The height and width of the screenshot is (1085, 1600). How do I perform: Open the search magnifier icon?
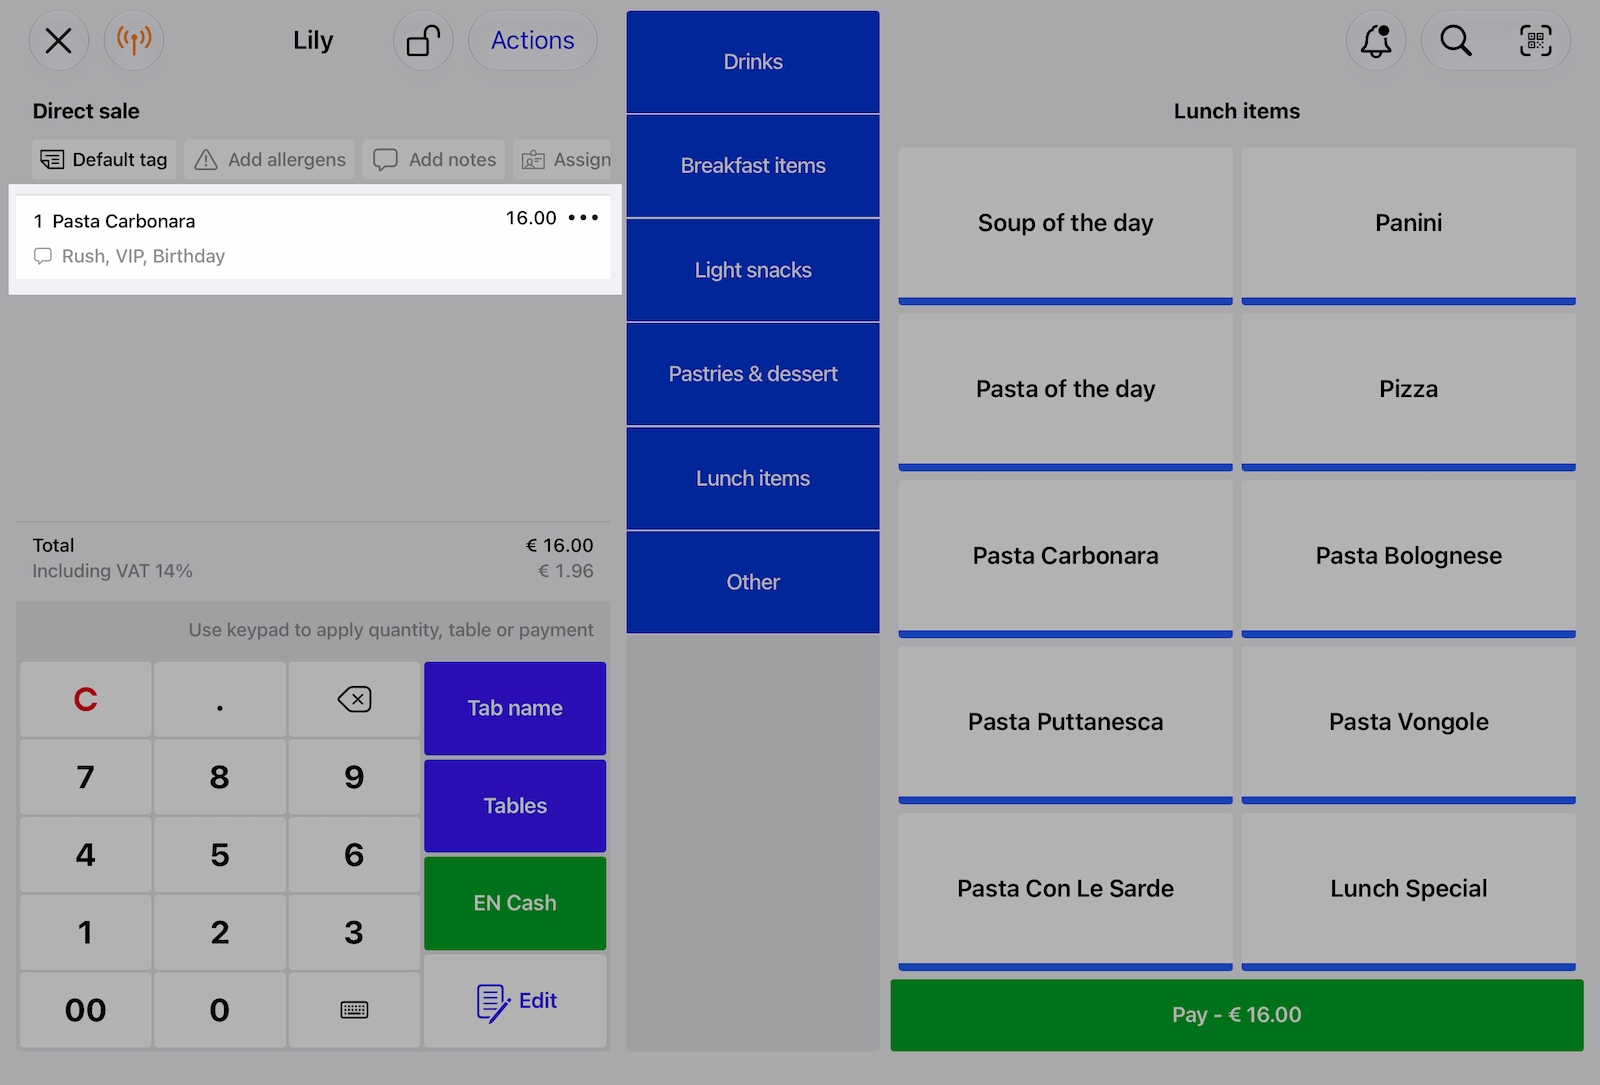coord(1456,41)
